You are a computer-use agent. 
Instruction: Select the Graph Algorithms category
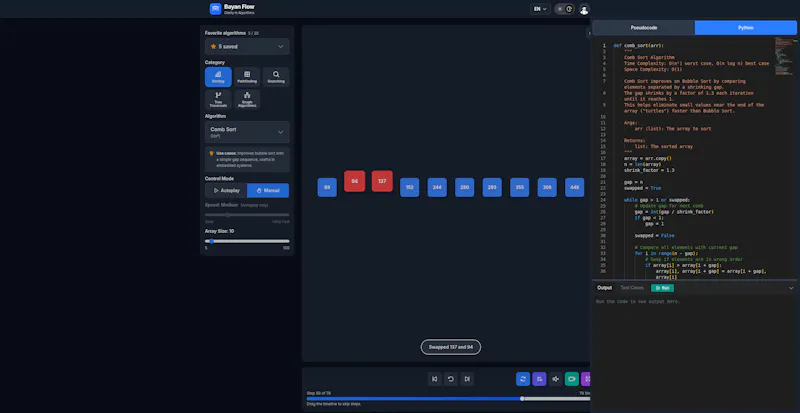tap(247, 99)
